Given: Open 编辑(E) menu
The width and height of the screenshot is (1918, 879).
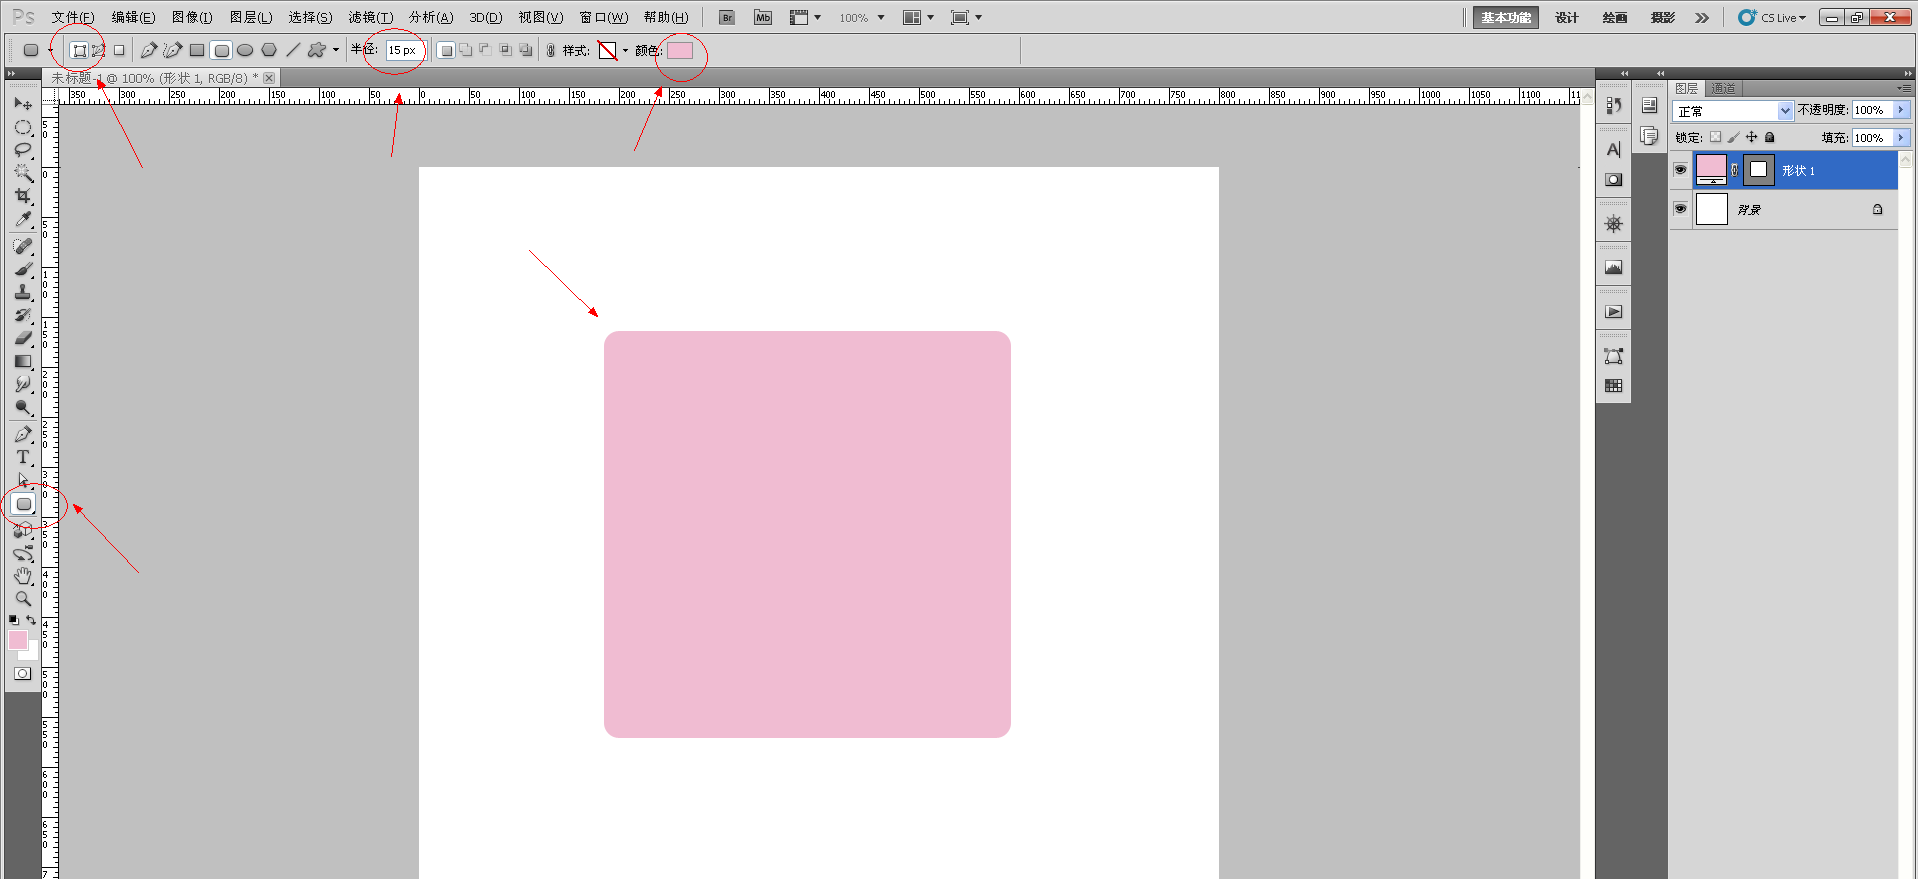Looking at the screenshot, I should click(133, 18).
